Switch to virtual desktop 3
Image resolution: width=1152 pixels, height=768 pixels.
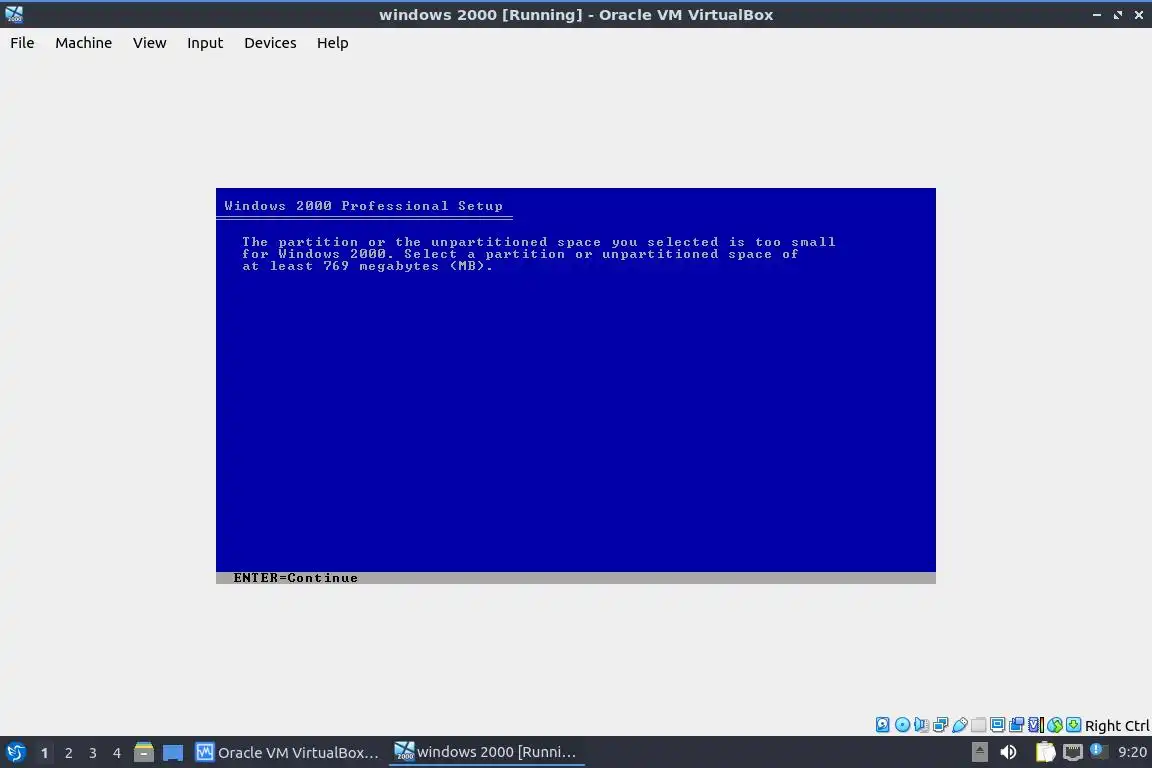pos(93,753)
